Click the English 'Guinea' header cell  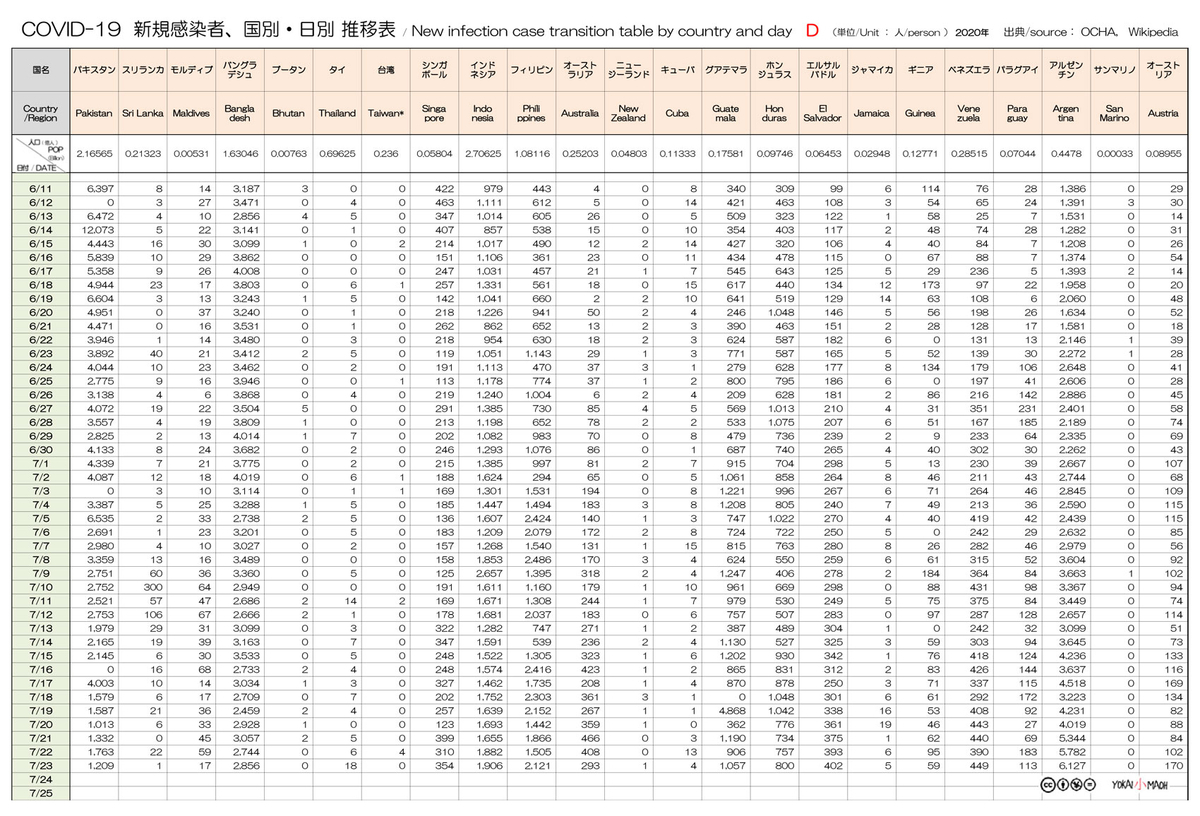[920, 114]
